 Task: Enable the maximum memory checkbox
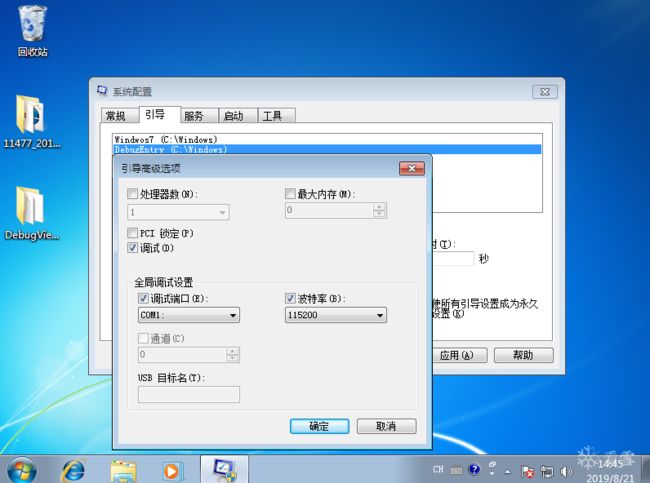click(x=290, y=194)
